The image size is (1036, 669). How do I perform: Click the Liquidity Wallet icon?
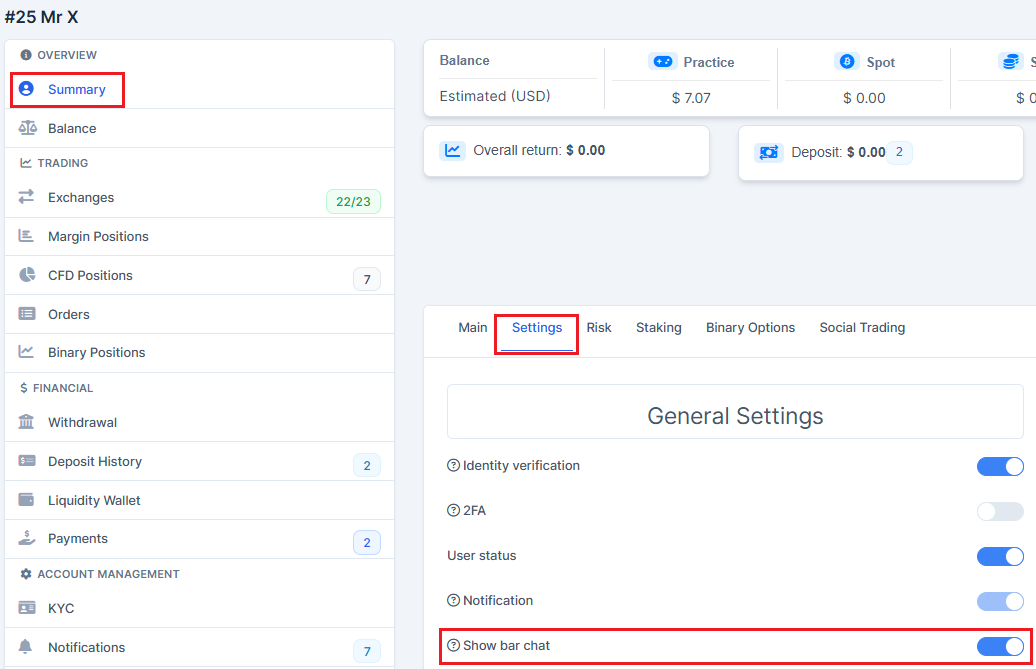click(27, 500)
